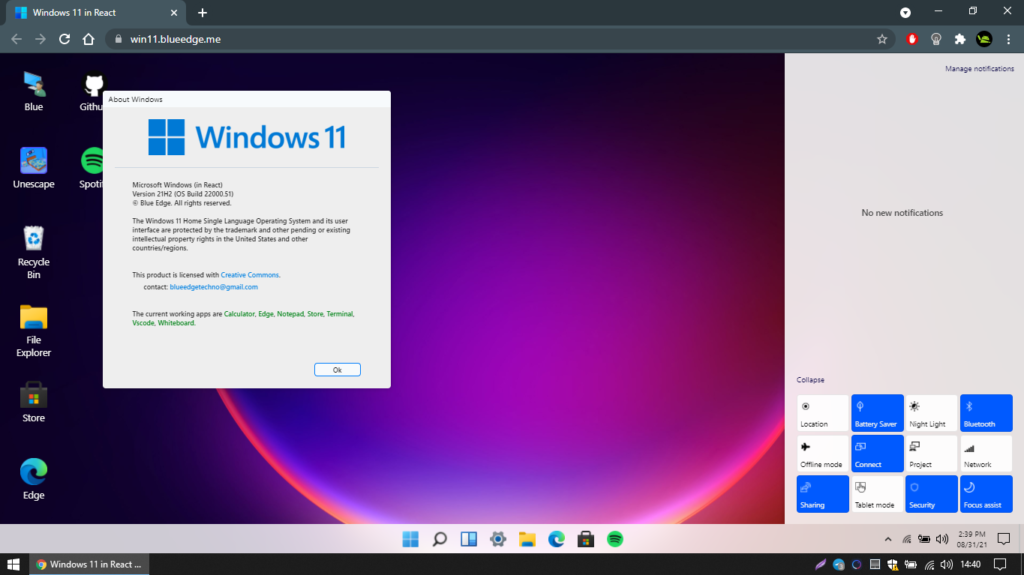Viewport: 1024px width, 575px height.
Task: Open Search from the Win11 taskbar
Action: [440, 539]
